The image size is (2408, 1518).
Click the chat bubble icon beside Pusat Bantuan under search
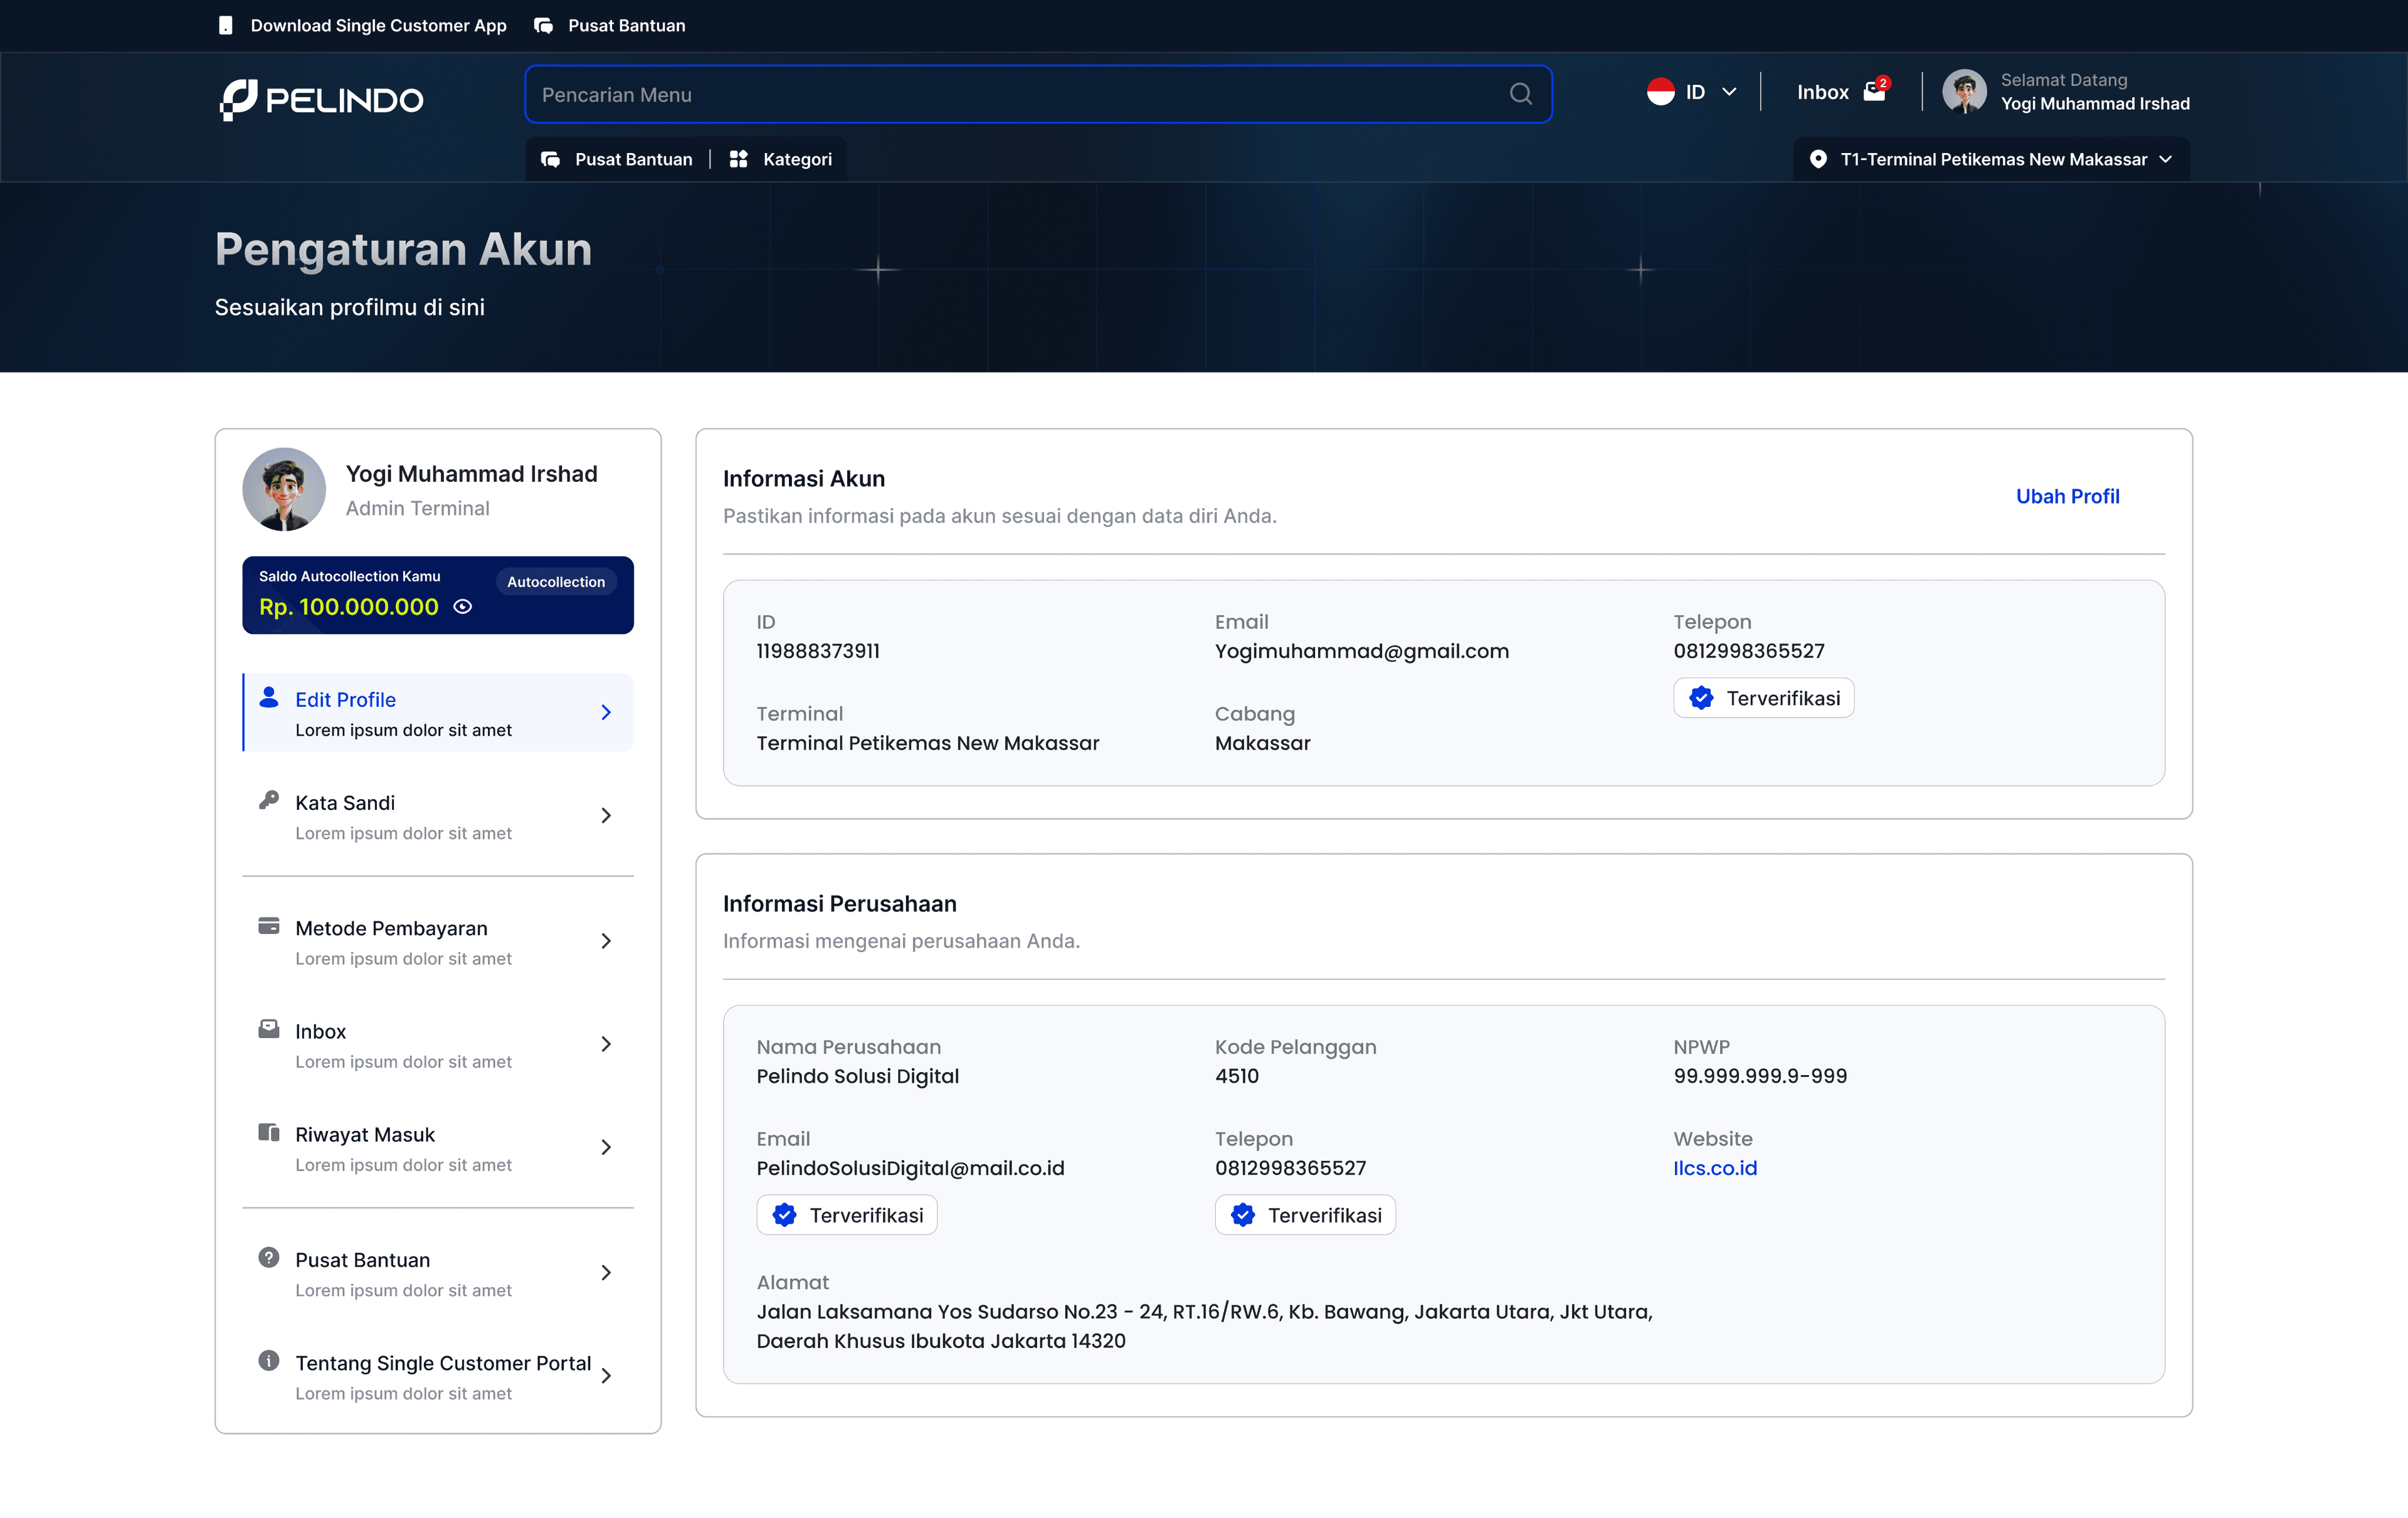(550, 159)
